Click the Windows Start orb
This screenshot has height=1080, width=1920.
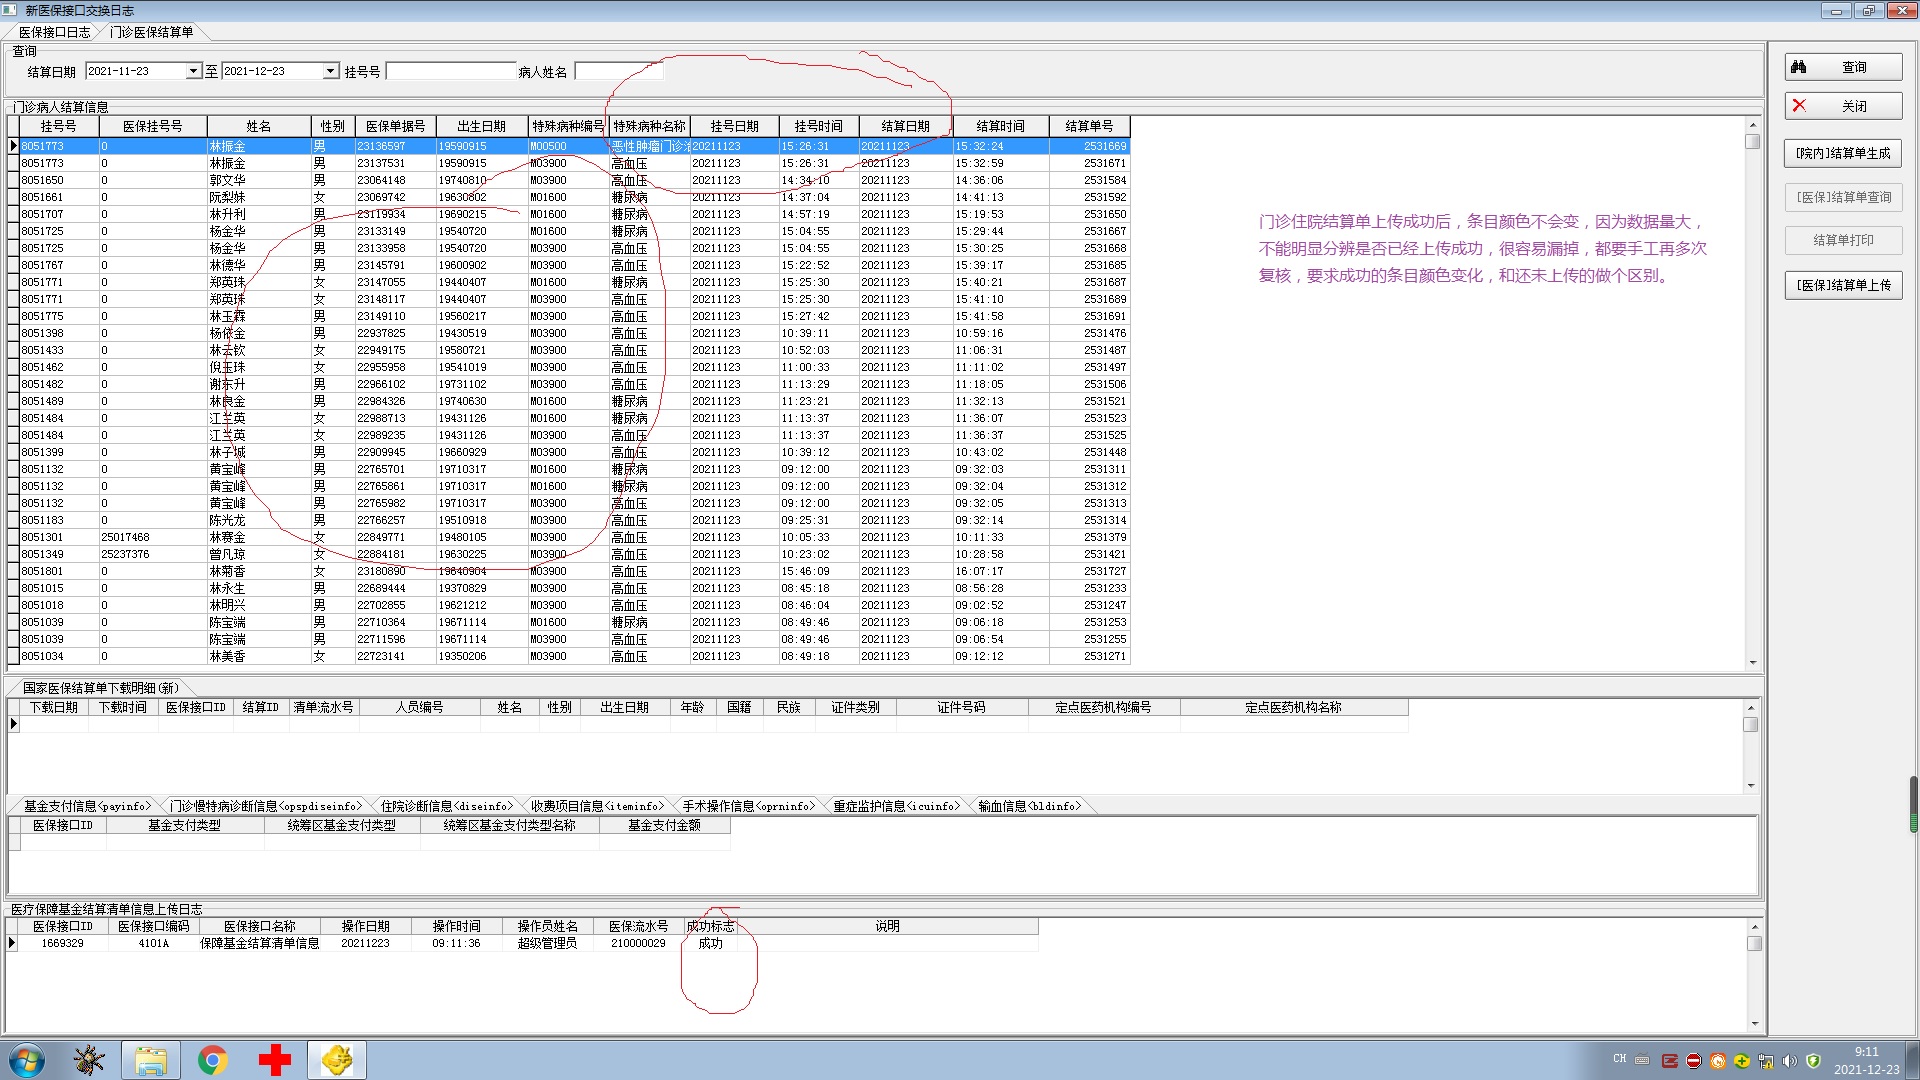27,1060
